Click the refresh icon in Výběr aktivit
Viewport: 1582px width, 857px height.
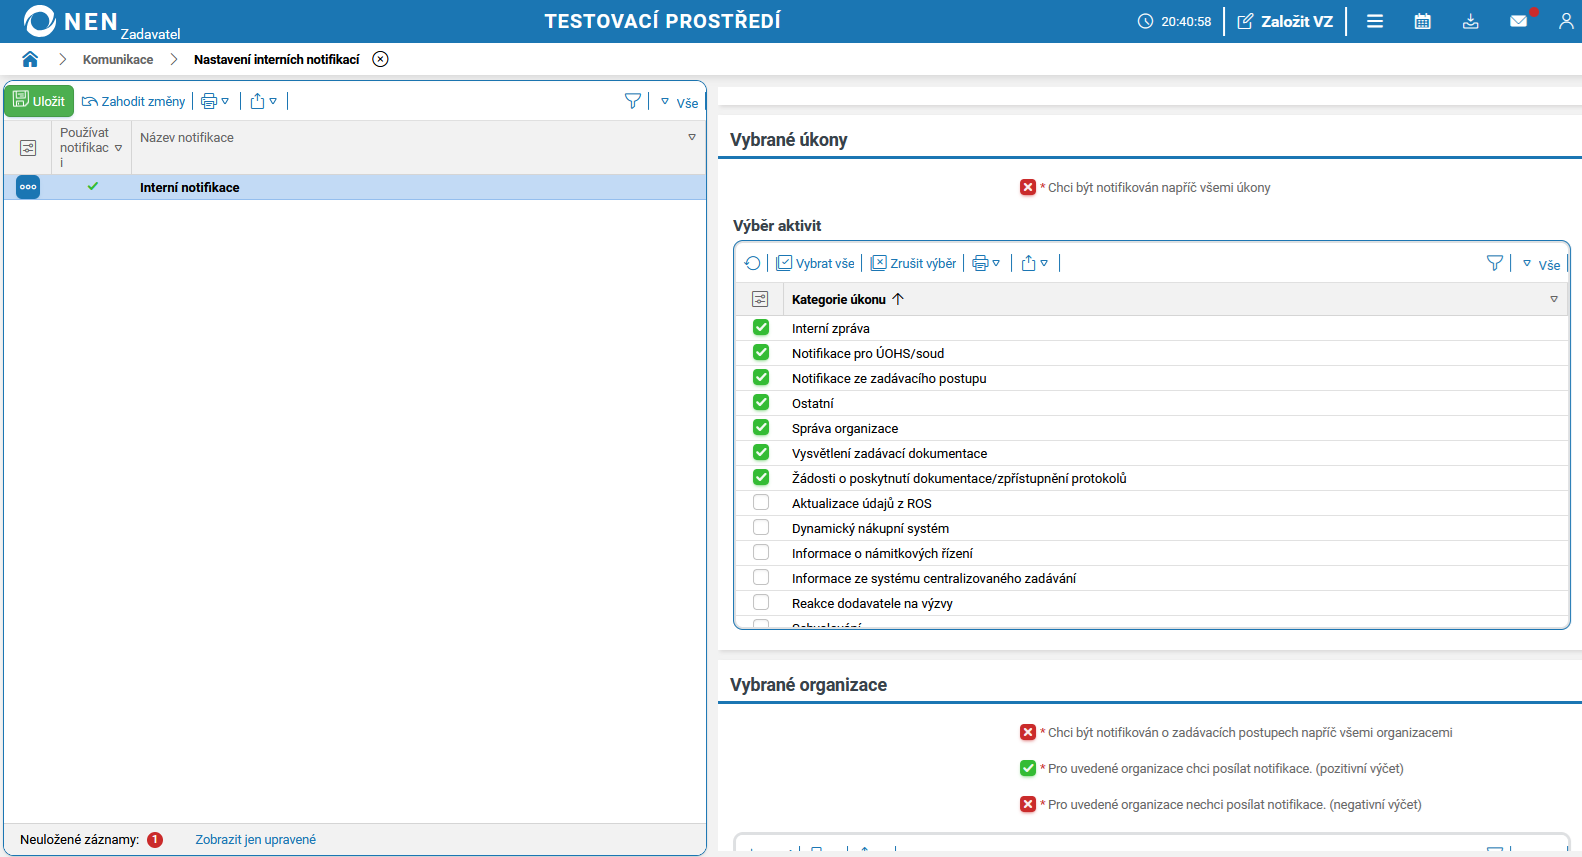(752, 263)
